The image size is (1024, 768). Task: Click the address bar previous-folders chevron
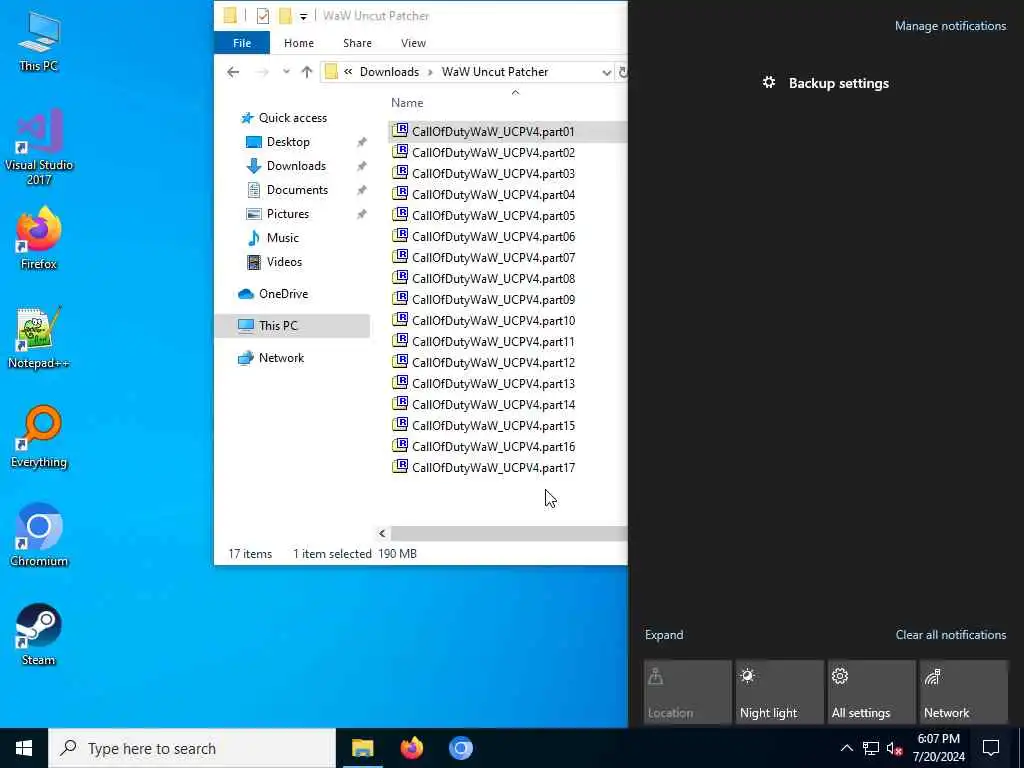[x=348, y=72]
